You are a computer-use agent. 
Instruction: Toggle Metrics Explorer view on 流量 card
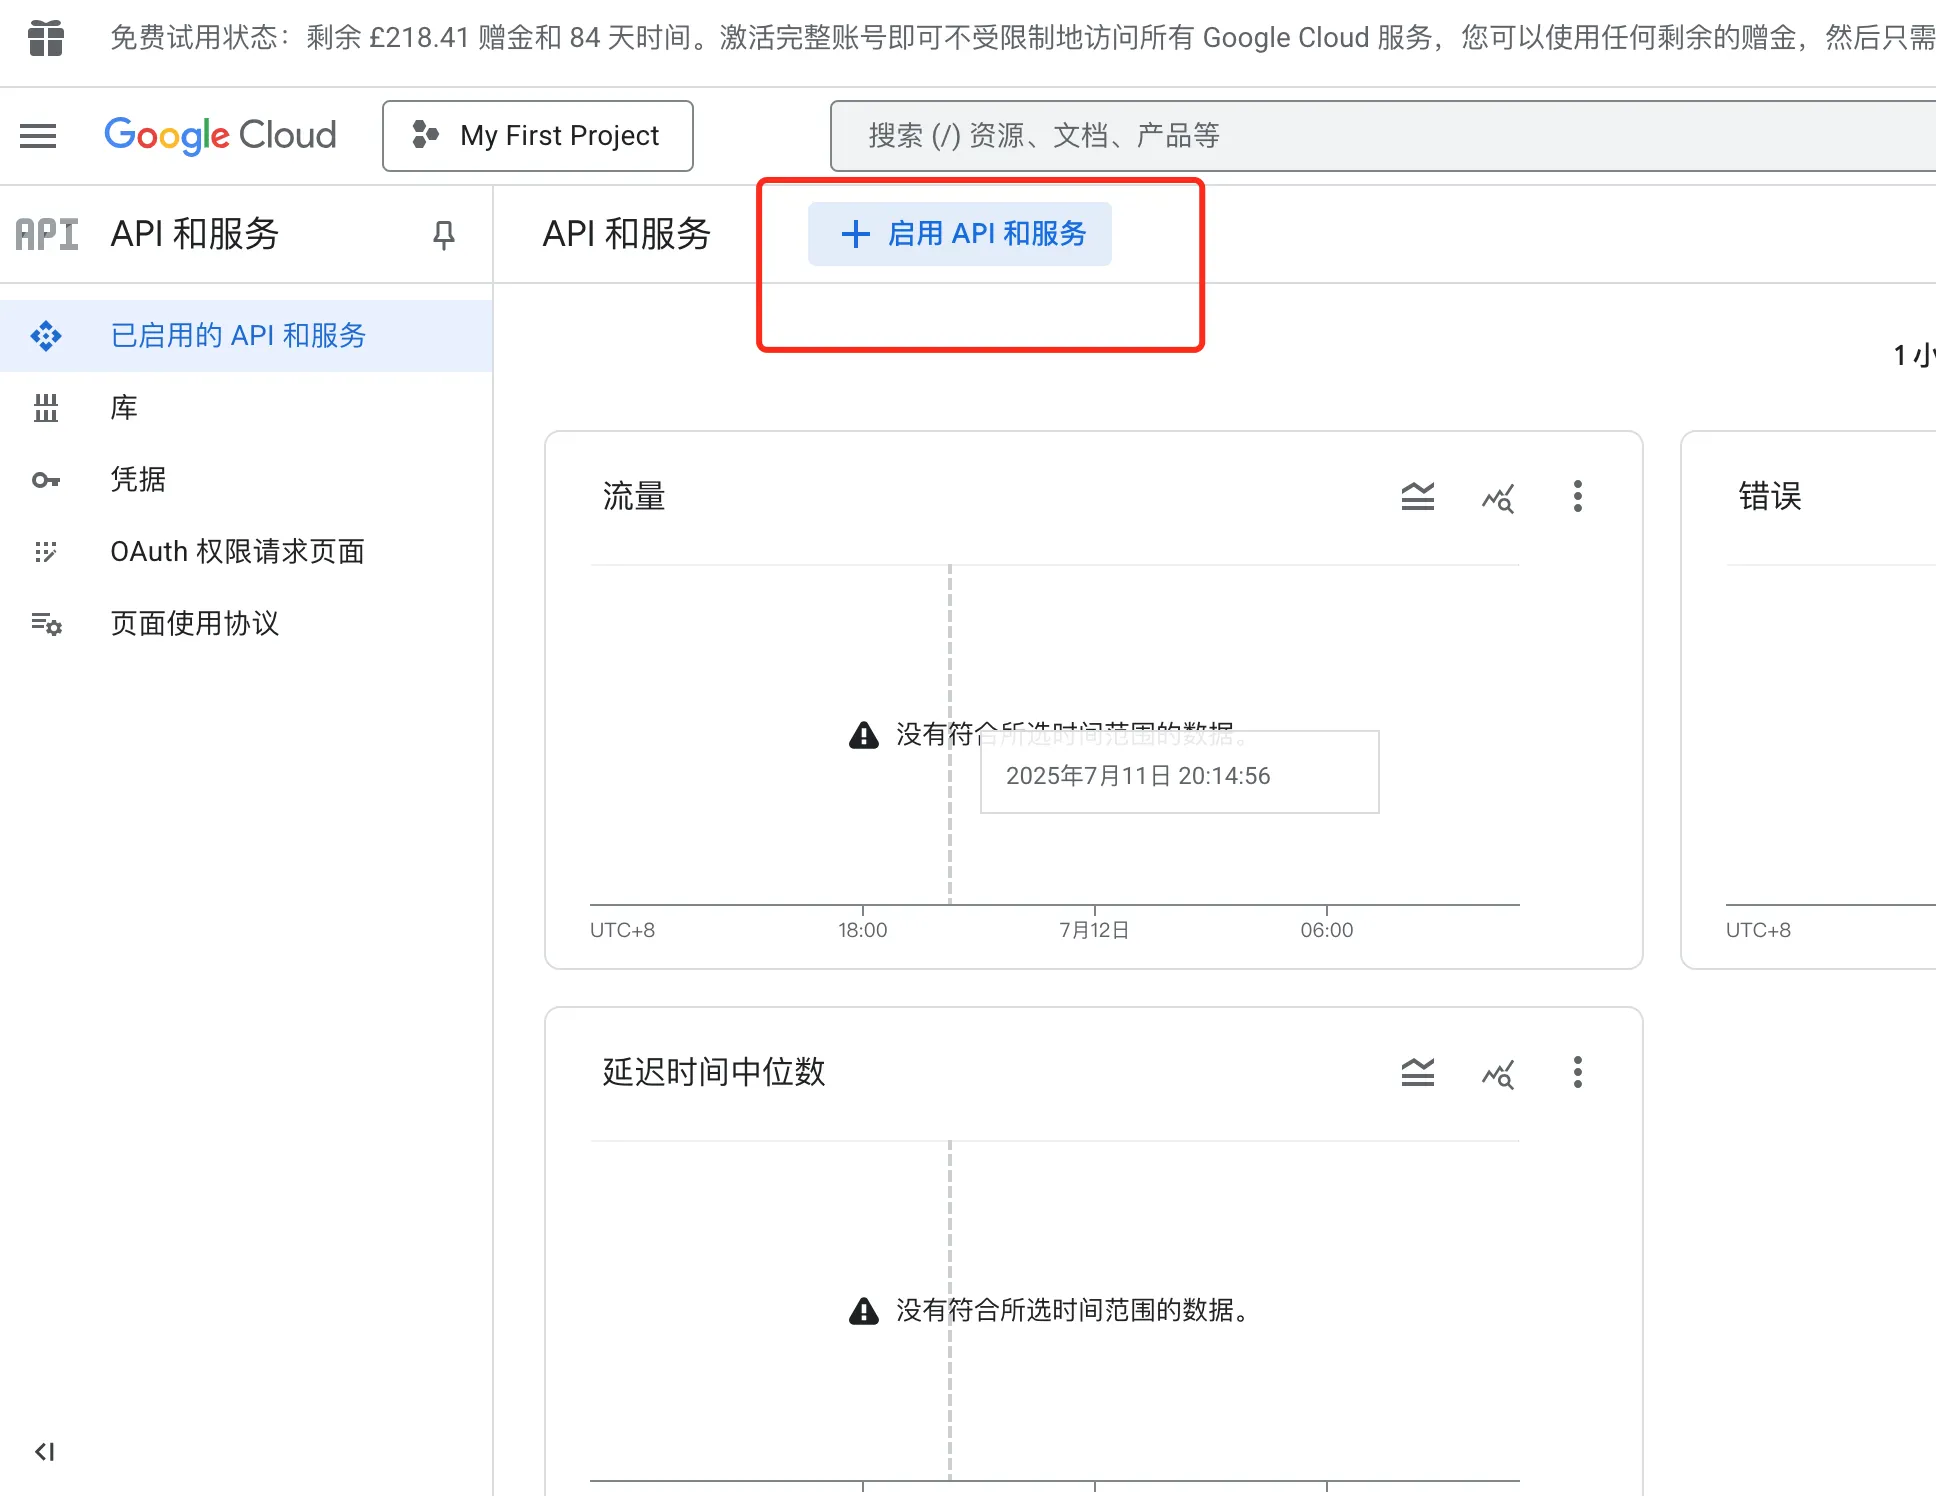point(1497,497)
